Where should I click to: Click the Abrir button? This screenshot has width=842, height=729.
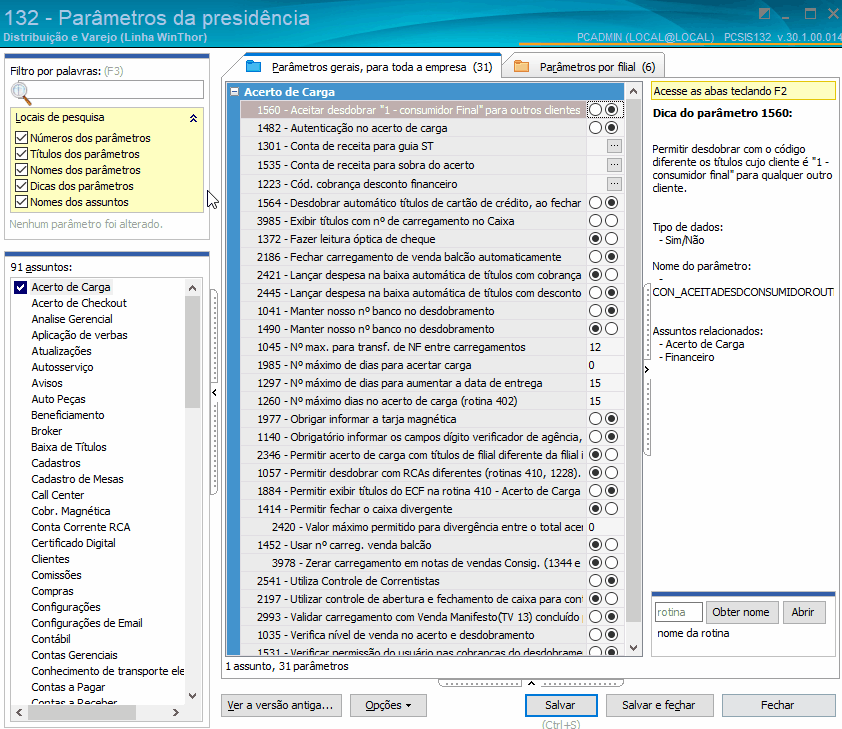coord(803,613)
